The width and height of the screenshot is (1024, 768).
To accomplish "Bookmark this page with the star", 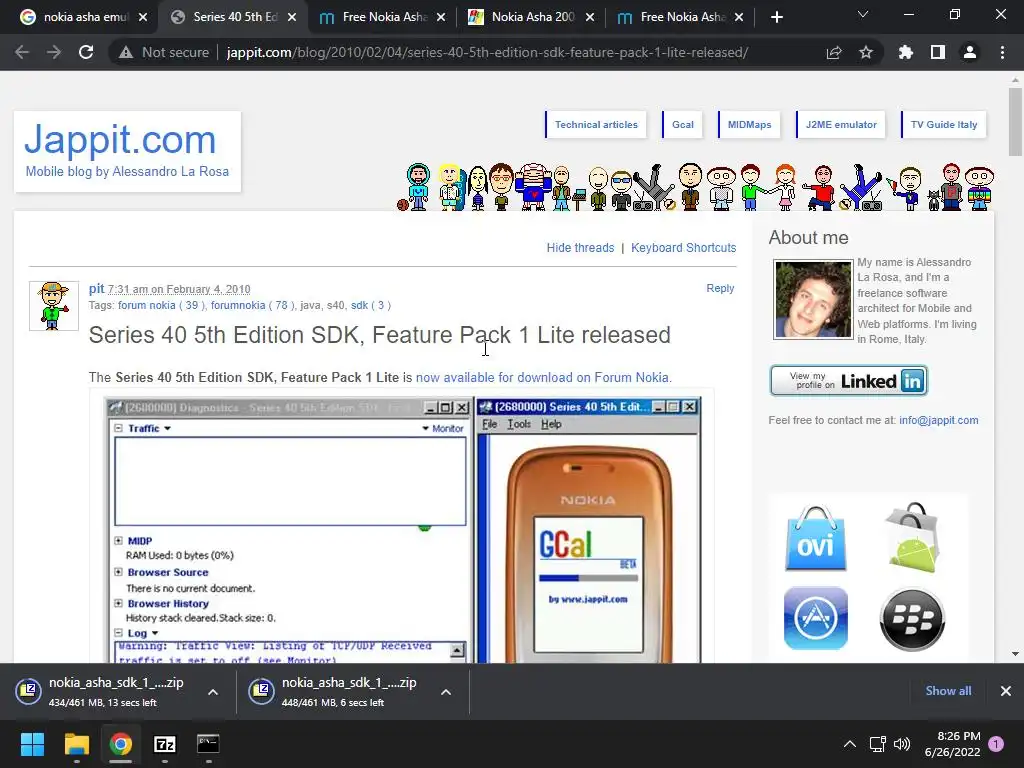I will pyautogui.click(x=866, y=52).
